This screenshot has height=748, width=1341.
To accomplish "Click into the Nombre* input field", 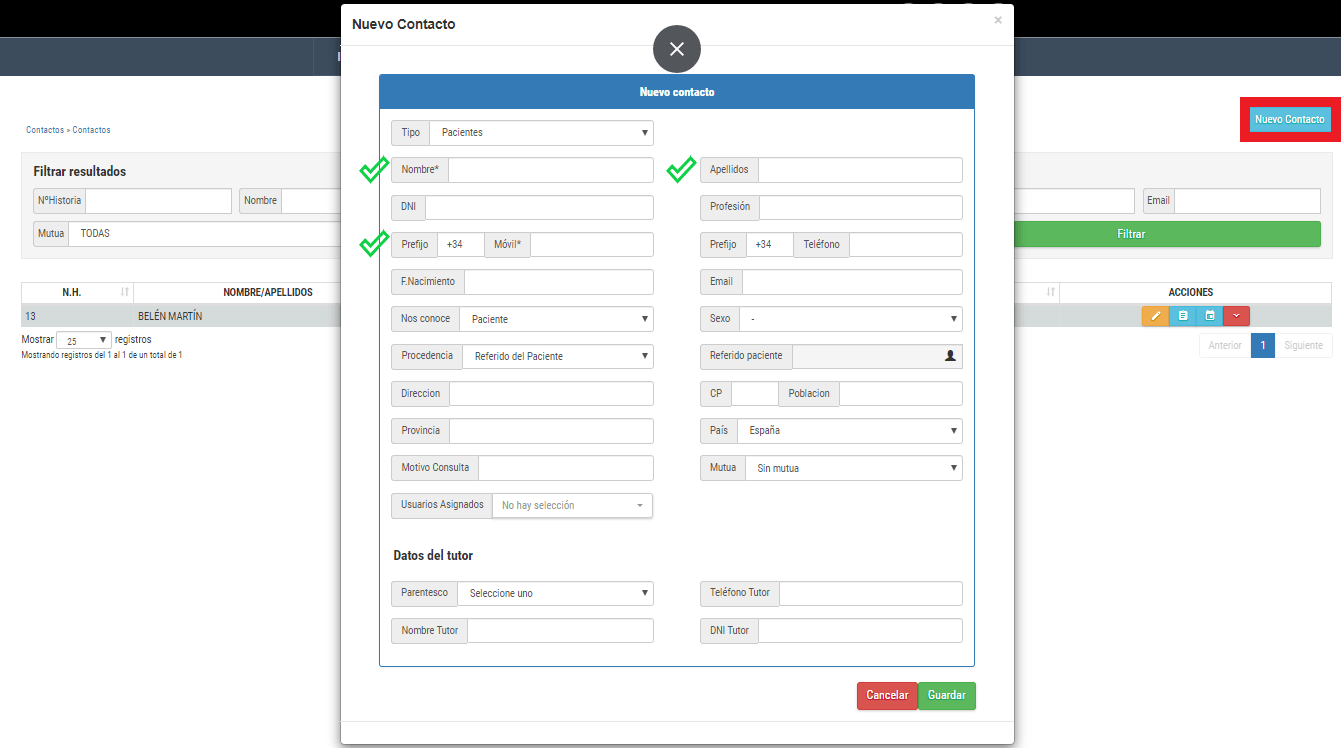I will (550, 170).
